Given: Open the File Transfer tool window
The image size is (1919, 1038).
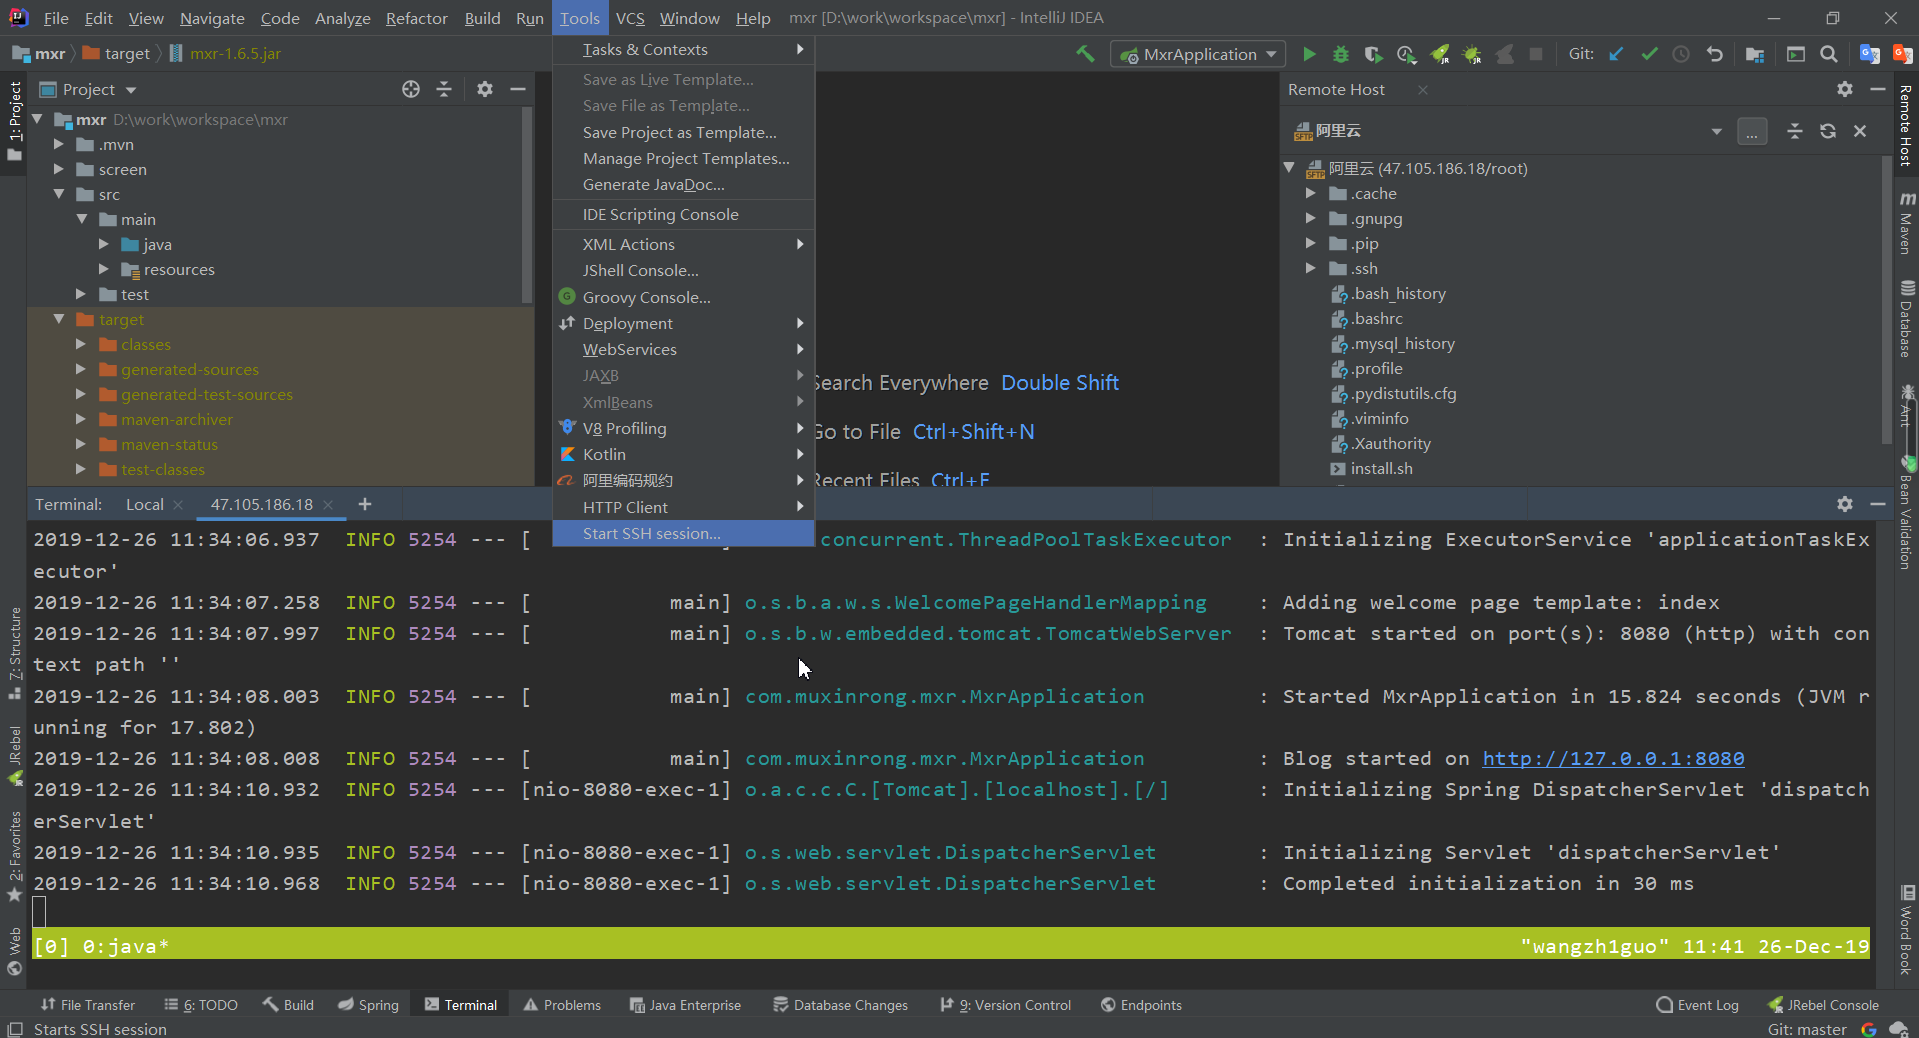Looking at the screenshot, I should (x=87, y=1005).
